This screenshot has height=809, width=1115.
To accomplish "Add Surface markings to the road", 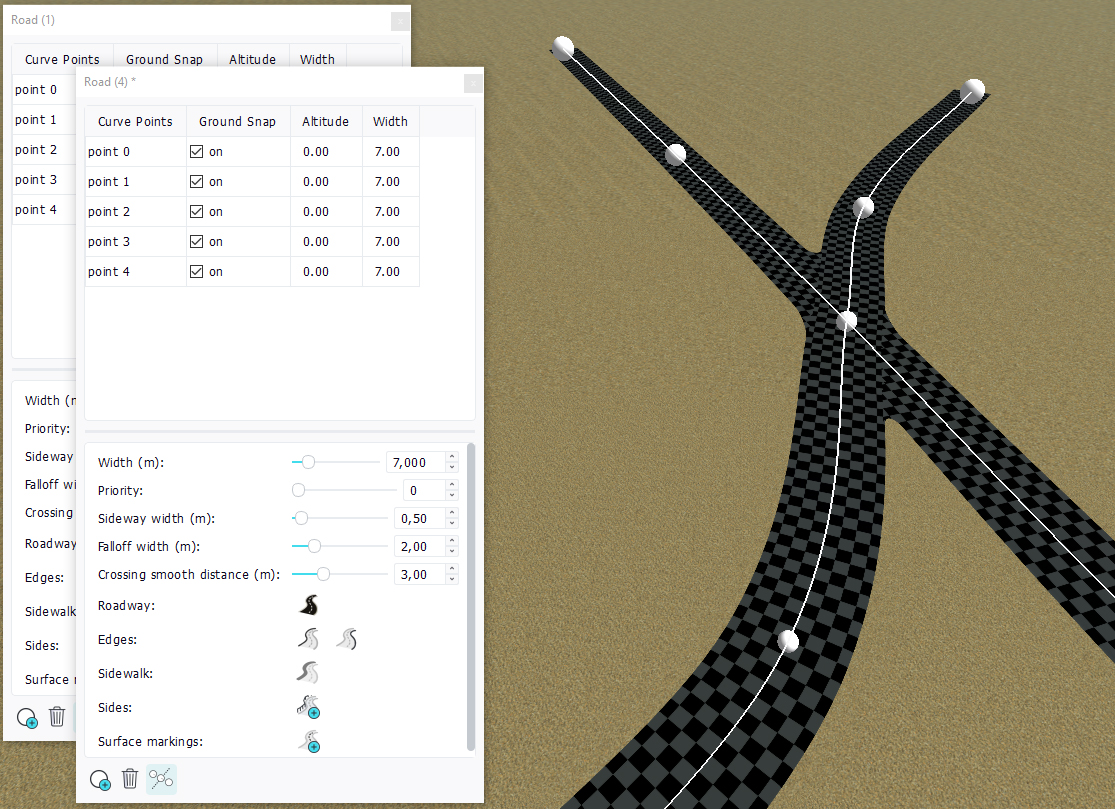I will 308,742.
